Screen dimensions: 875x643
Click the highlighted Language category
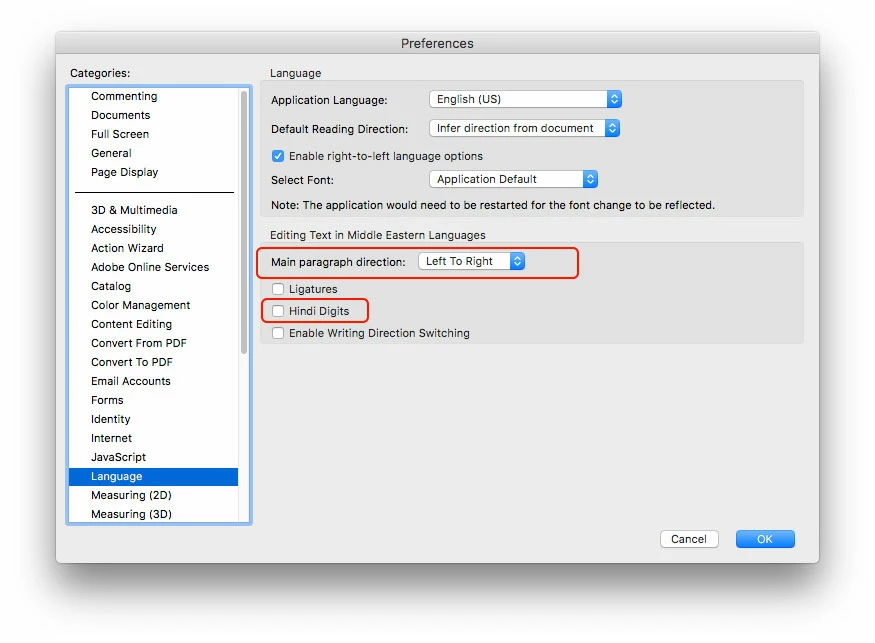(153, 476)
